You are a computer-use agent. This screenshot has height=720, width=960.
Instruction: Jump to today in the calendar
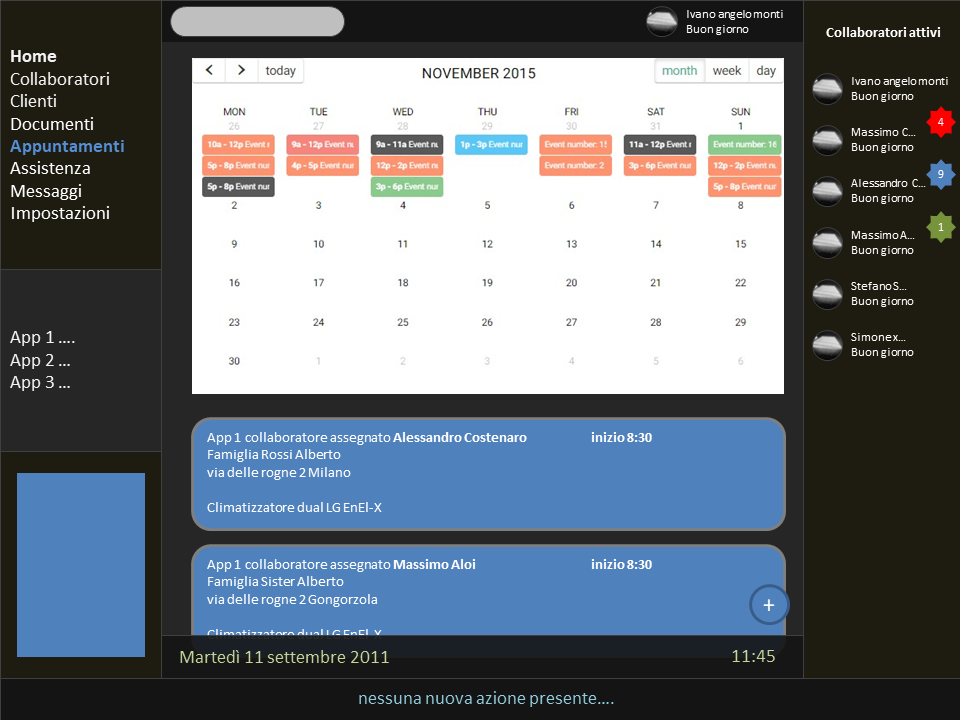click(x=280, y=70)
